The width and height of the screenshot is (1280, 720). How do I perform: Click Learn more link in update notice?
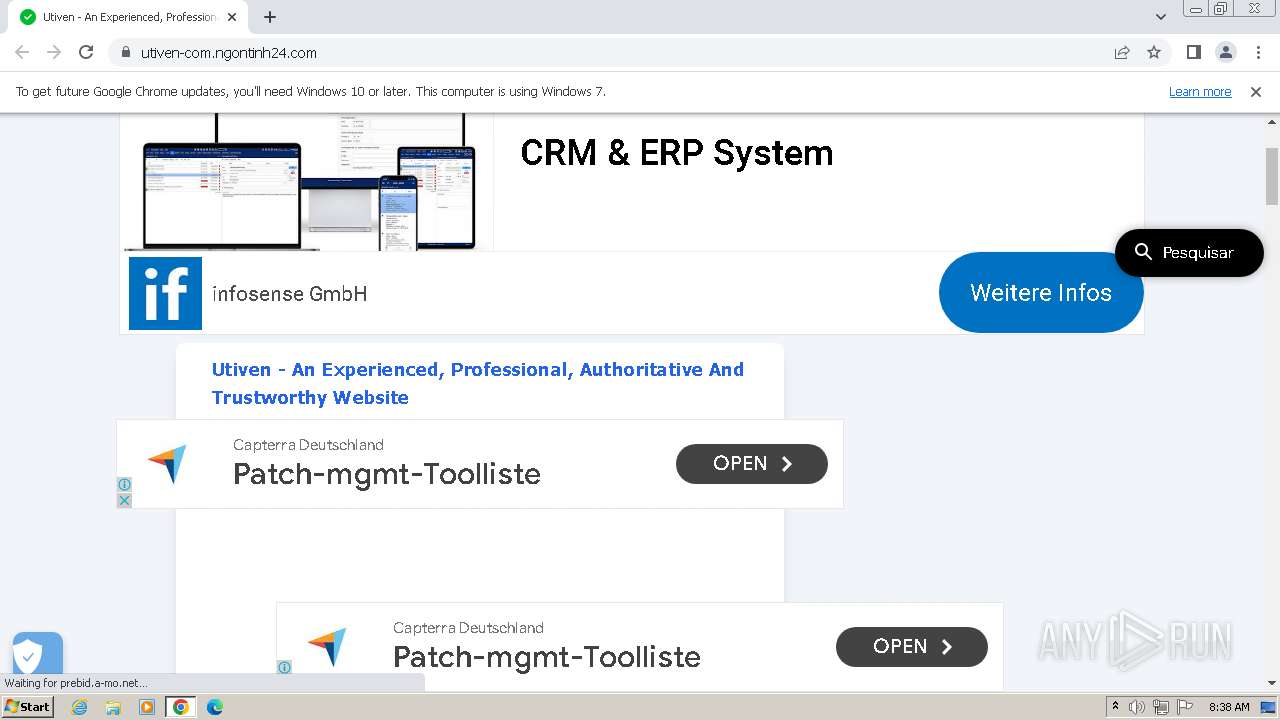[x=1200, y=92]
